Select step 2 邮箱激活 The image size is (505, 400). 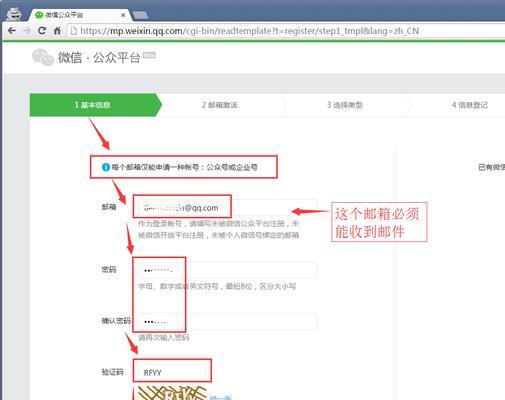click(219, 105)
